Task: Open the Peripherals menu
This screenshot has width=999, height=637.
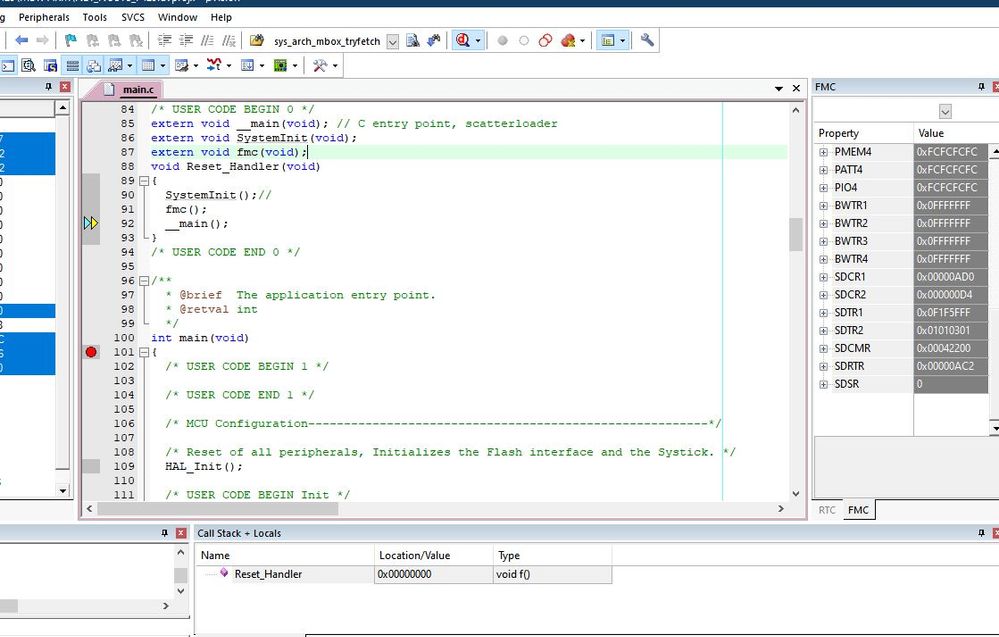Action: point(44,17)
